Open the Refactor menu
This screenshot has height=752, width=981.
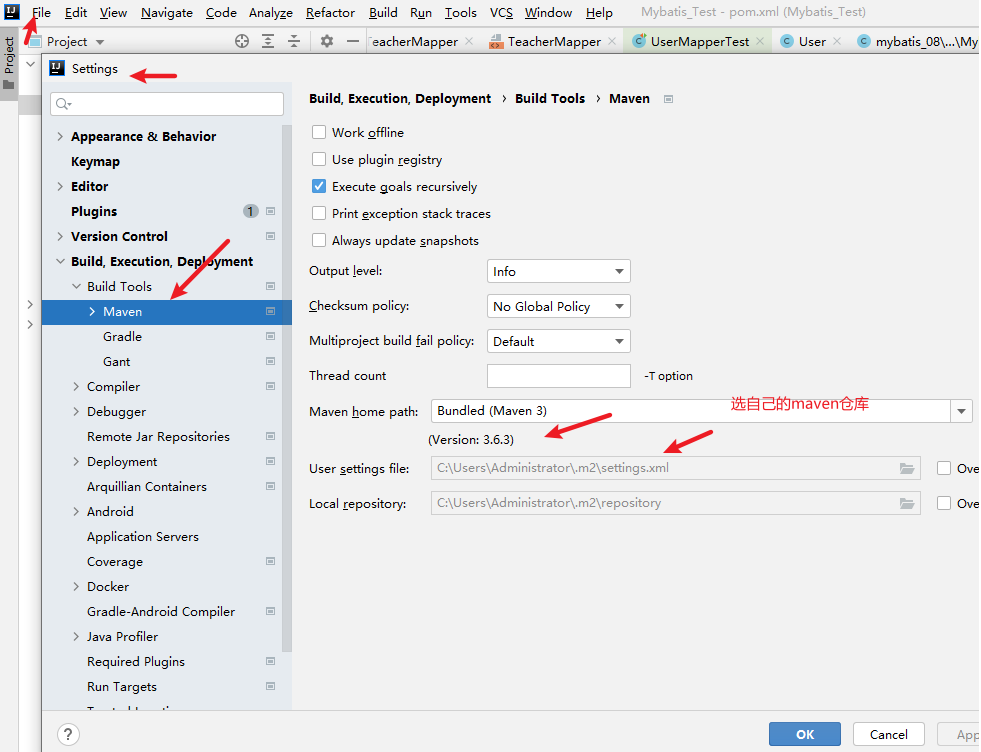tap(330, 13)
